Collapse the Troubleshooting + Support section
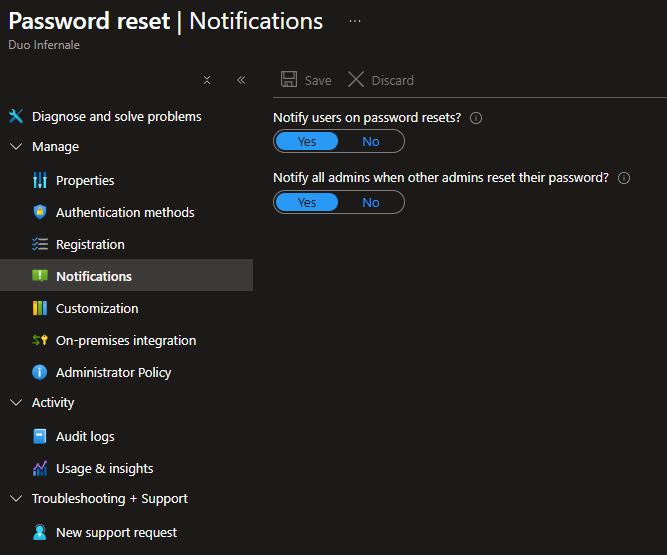667x555 pixels. (x=16, y=499)
